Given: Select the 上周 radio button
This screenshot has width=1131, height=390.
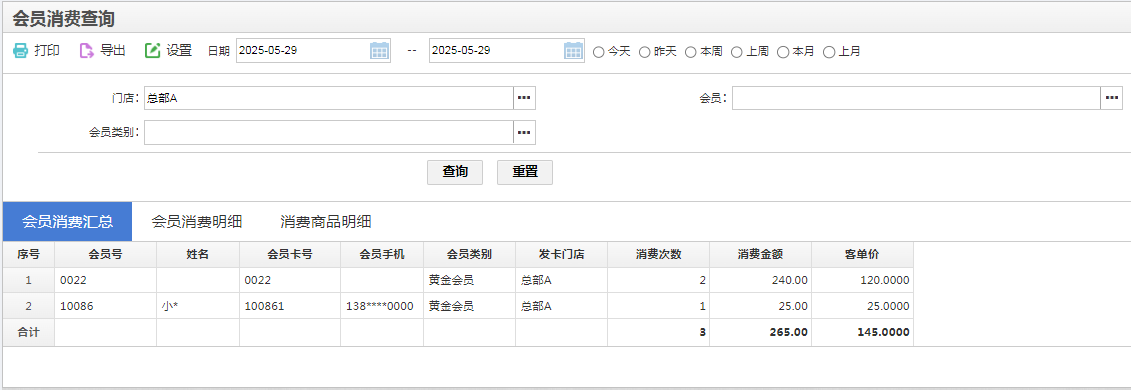Looking at the screenshot, I should 736,52.
